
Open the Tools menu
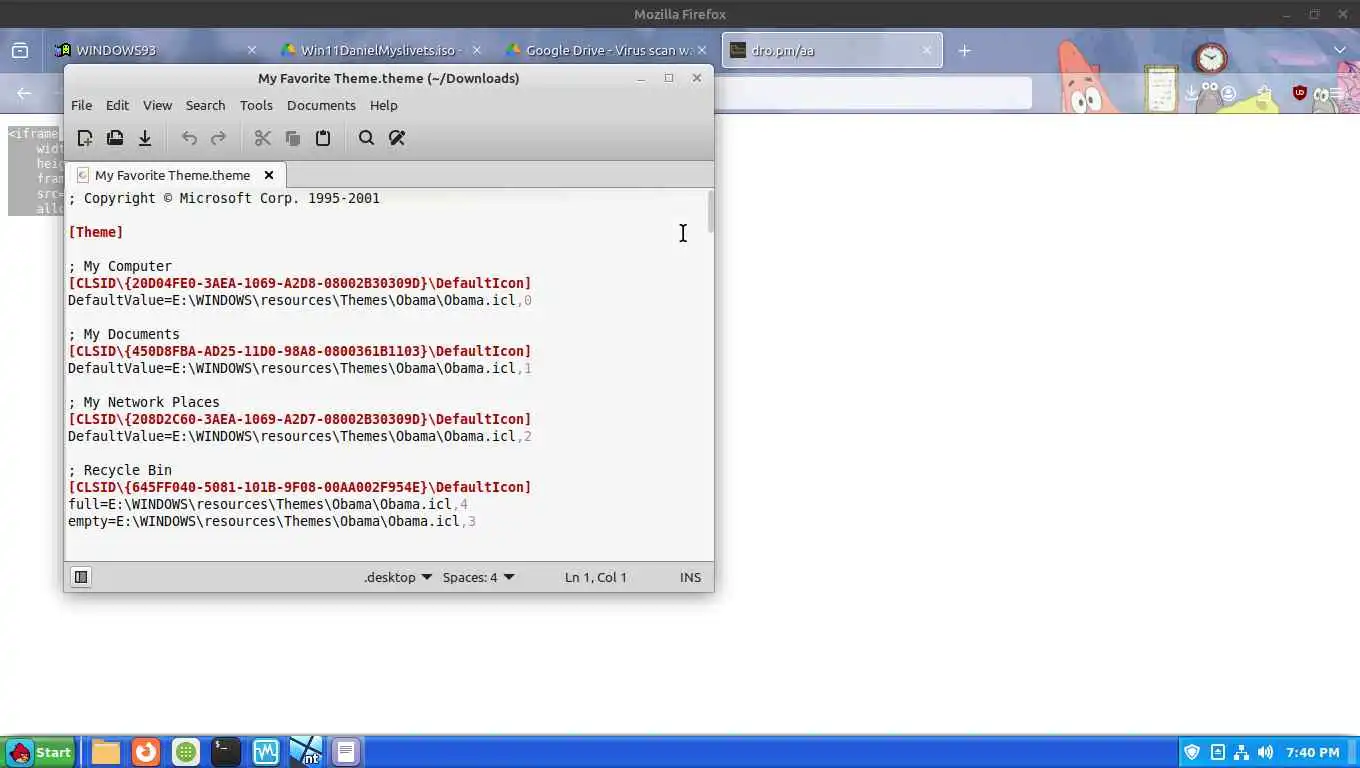coord(256,105)
